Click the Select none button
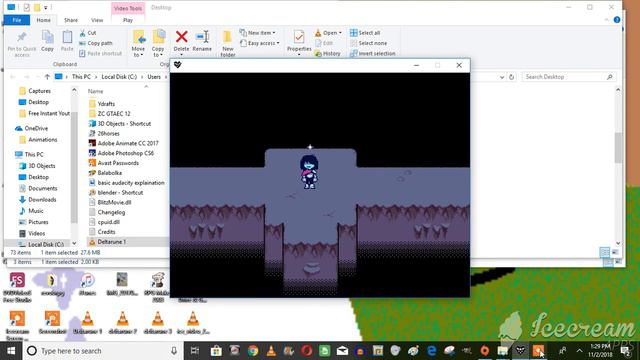The height and width of the screenshot is (360, 640). 369,43
